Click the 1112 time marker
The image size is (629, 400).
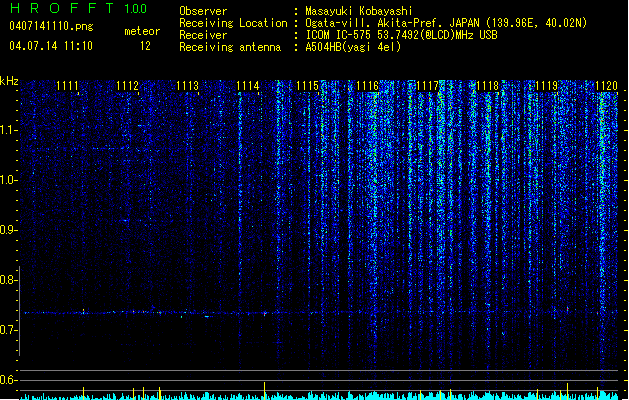(127, 86)
